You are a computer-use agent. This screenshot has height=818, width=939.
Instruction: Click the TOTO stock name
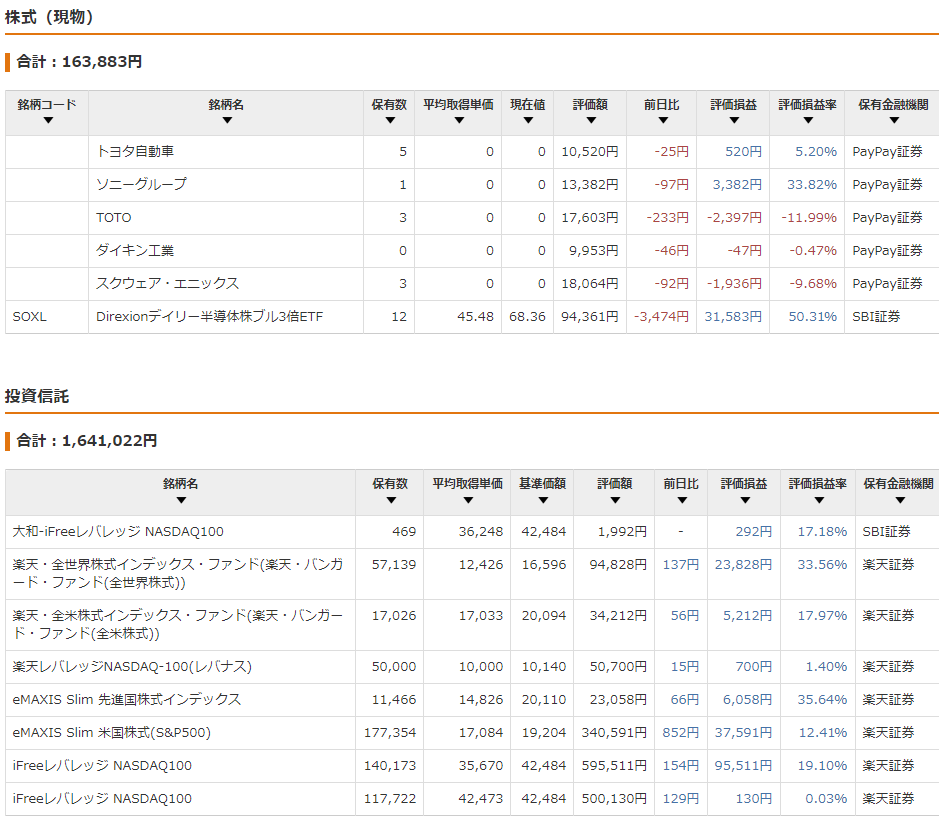[114, 217]
